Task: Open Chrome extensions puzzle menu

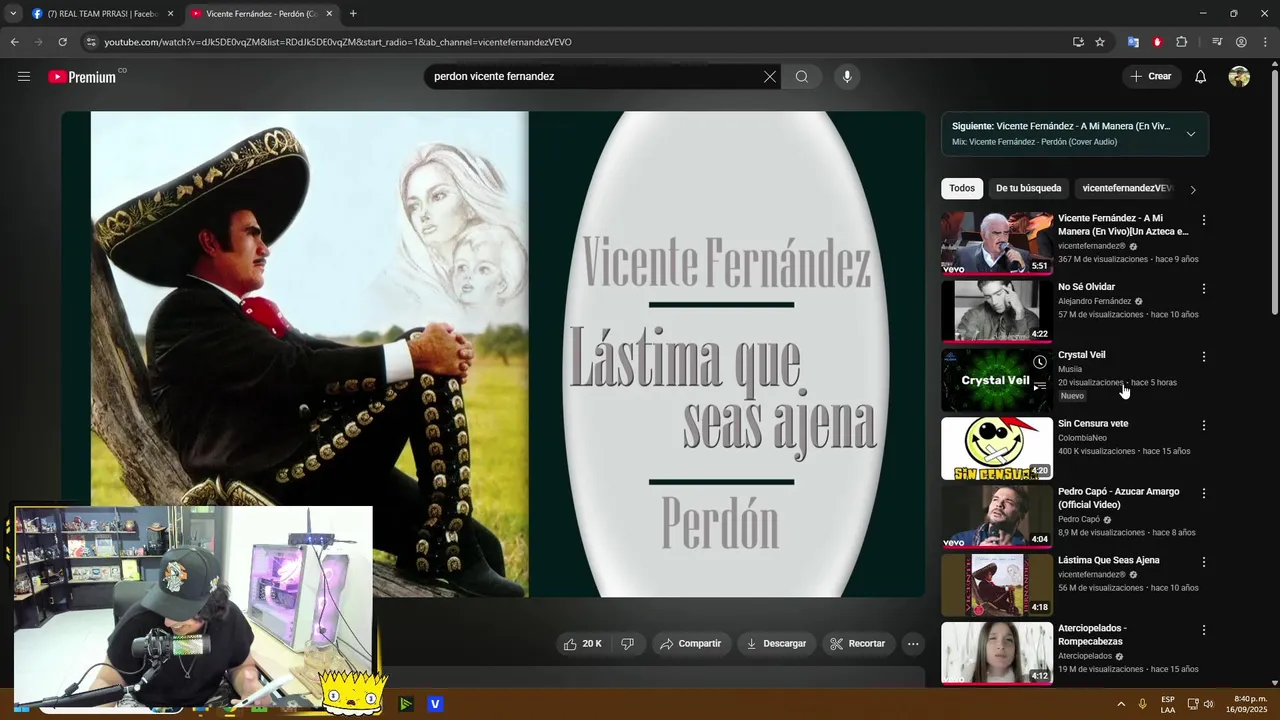Action: tap(1182, 42)
